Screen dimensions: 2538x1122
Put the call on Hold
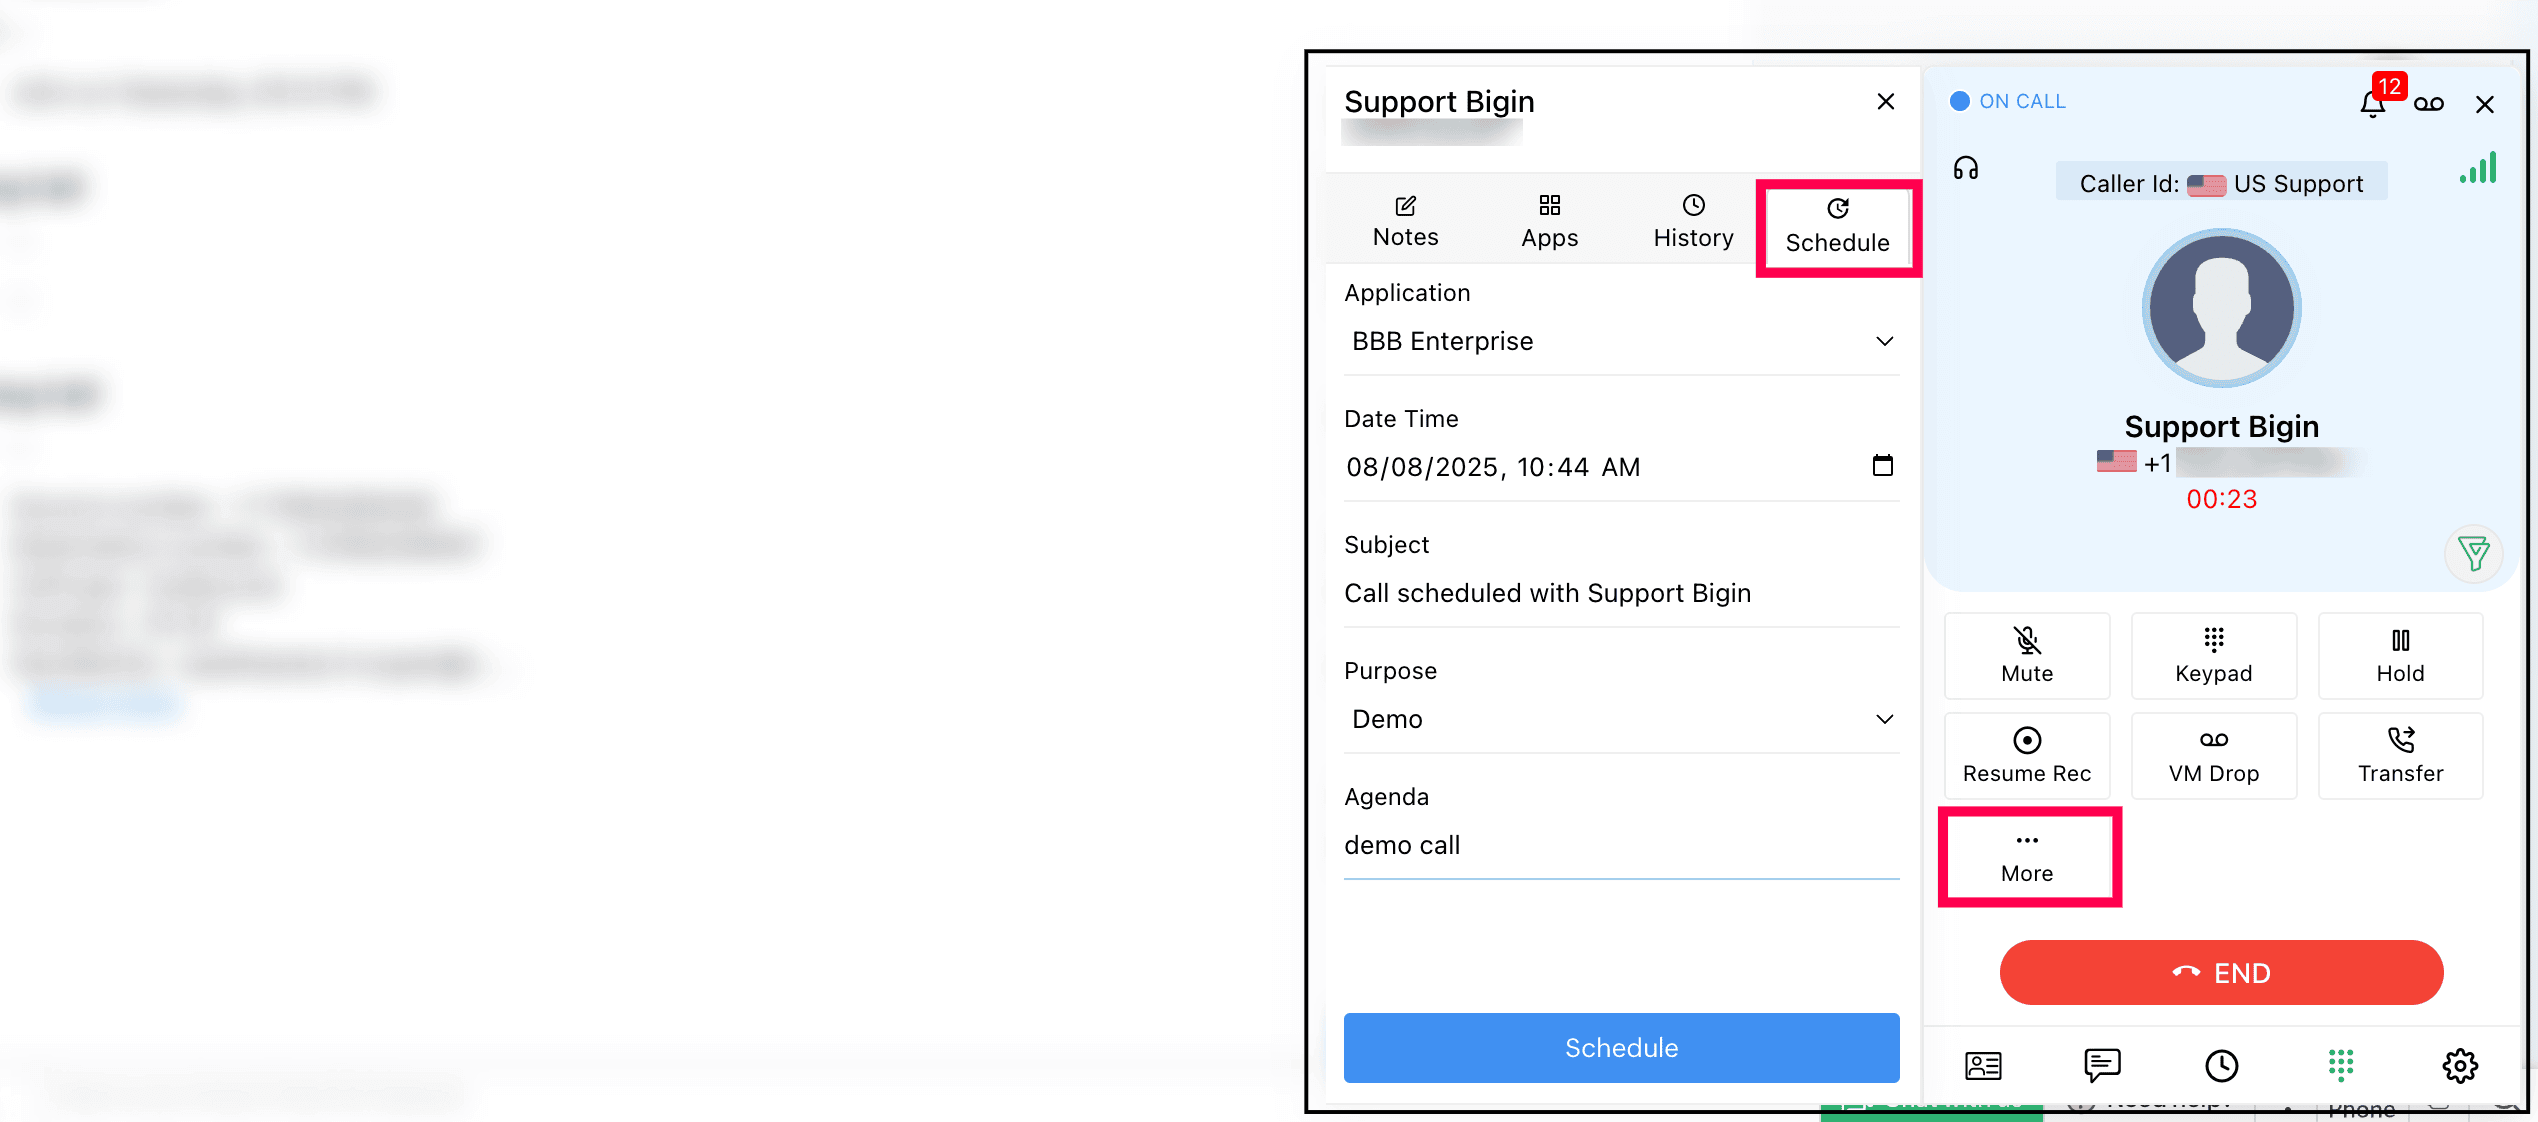click(2400, 656)
